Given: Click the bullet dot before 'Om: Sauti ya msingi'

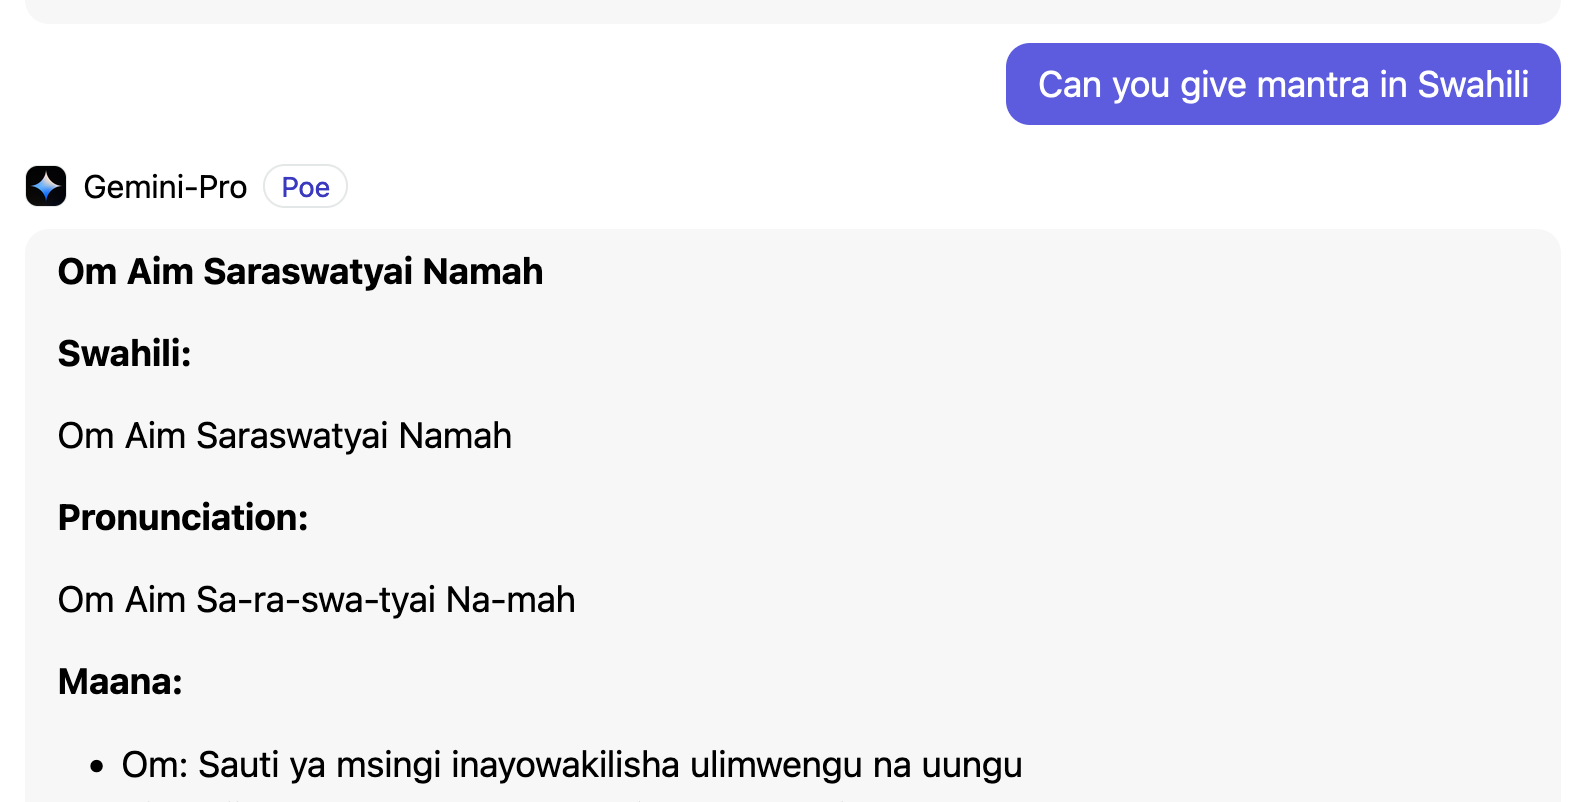Looking at the screenshot, I should [x=96, y=767].
